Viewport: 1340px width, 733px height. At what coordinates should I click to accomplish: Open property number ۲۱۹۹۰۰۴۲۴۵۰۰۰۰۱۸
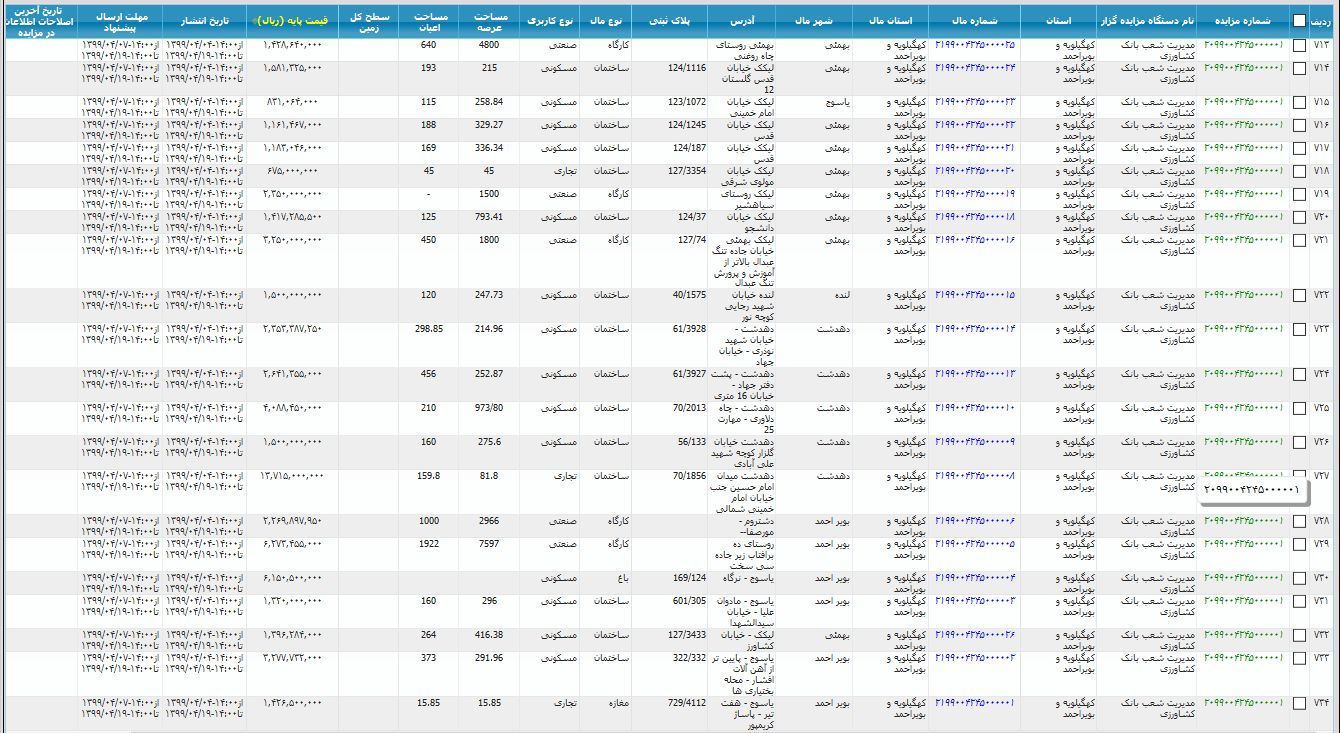(x=975, y=216)
